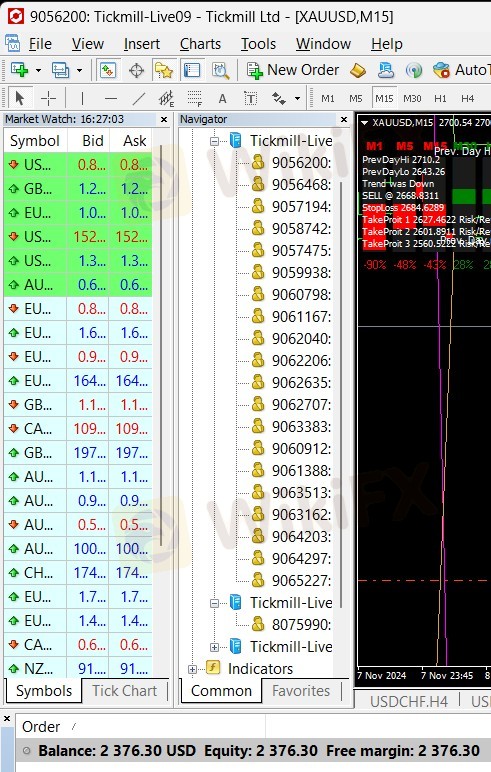491x772 pixels.
Task: Click the Profiles toolbar icon
Action: pyautogui.click(x=60, y=70)
